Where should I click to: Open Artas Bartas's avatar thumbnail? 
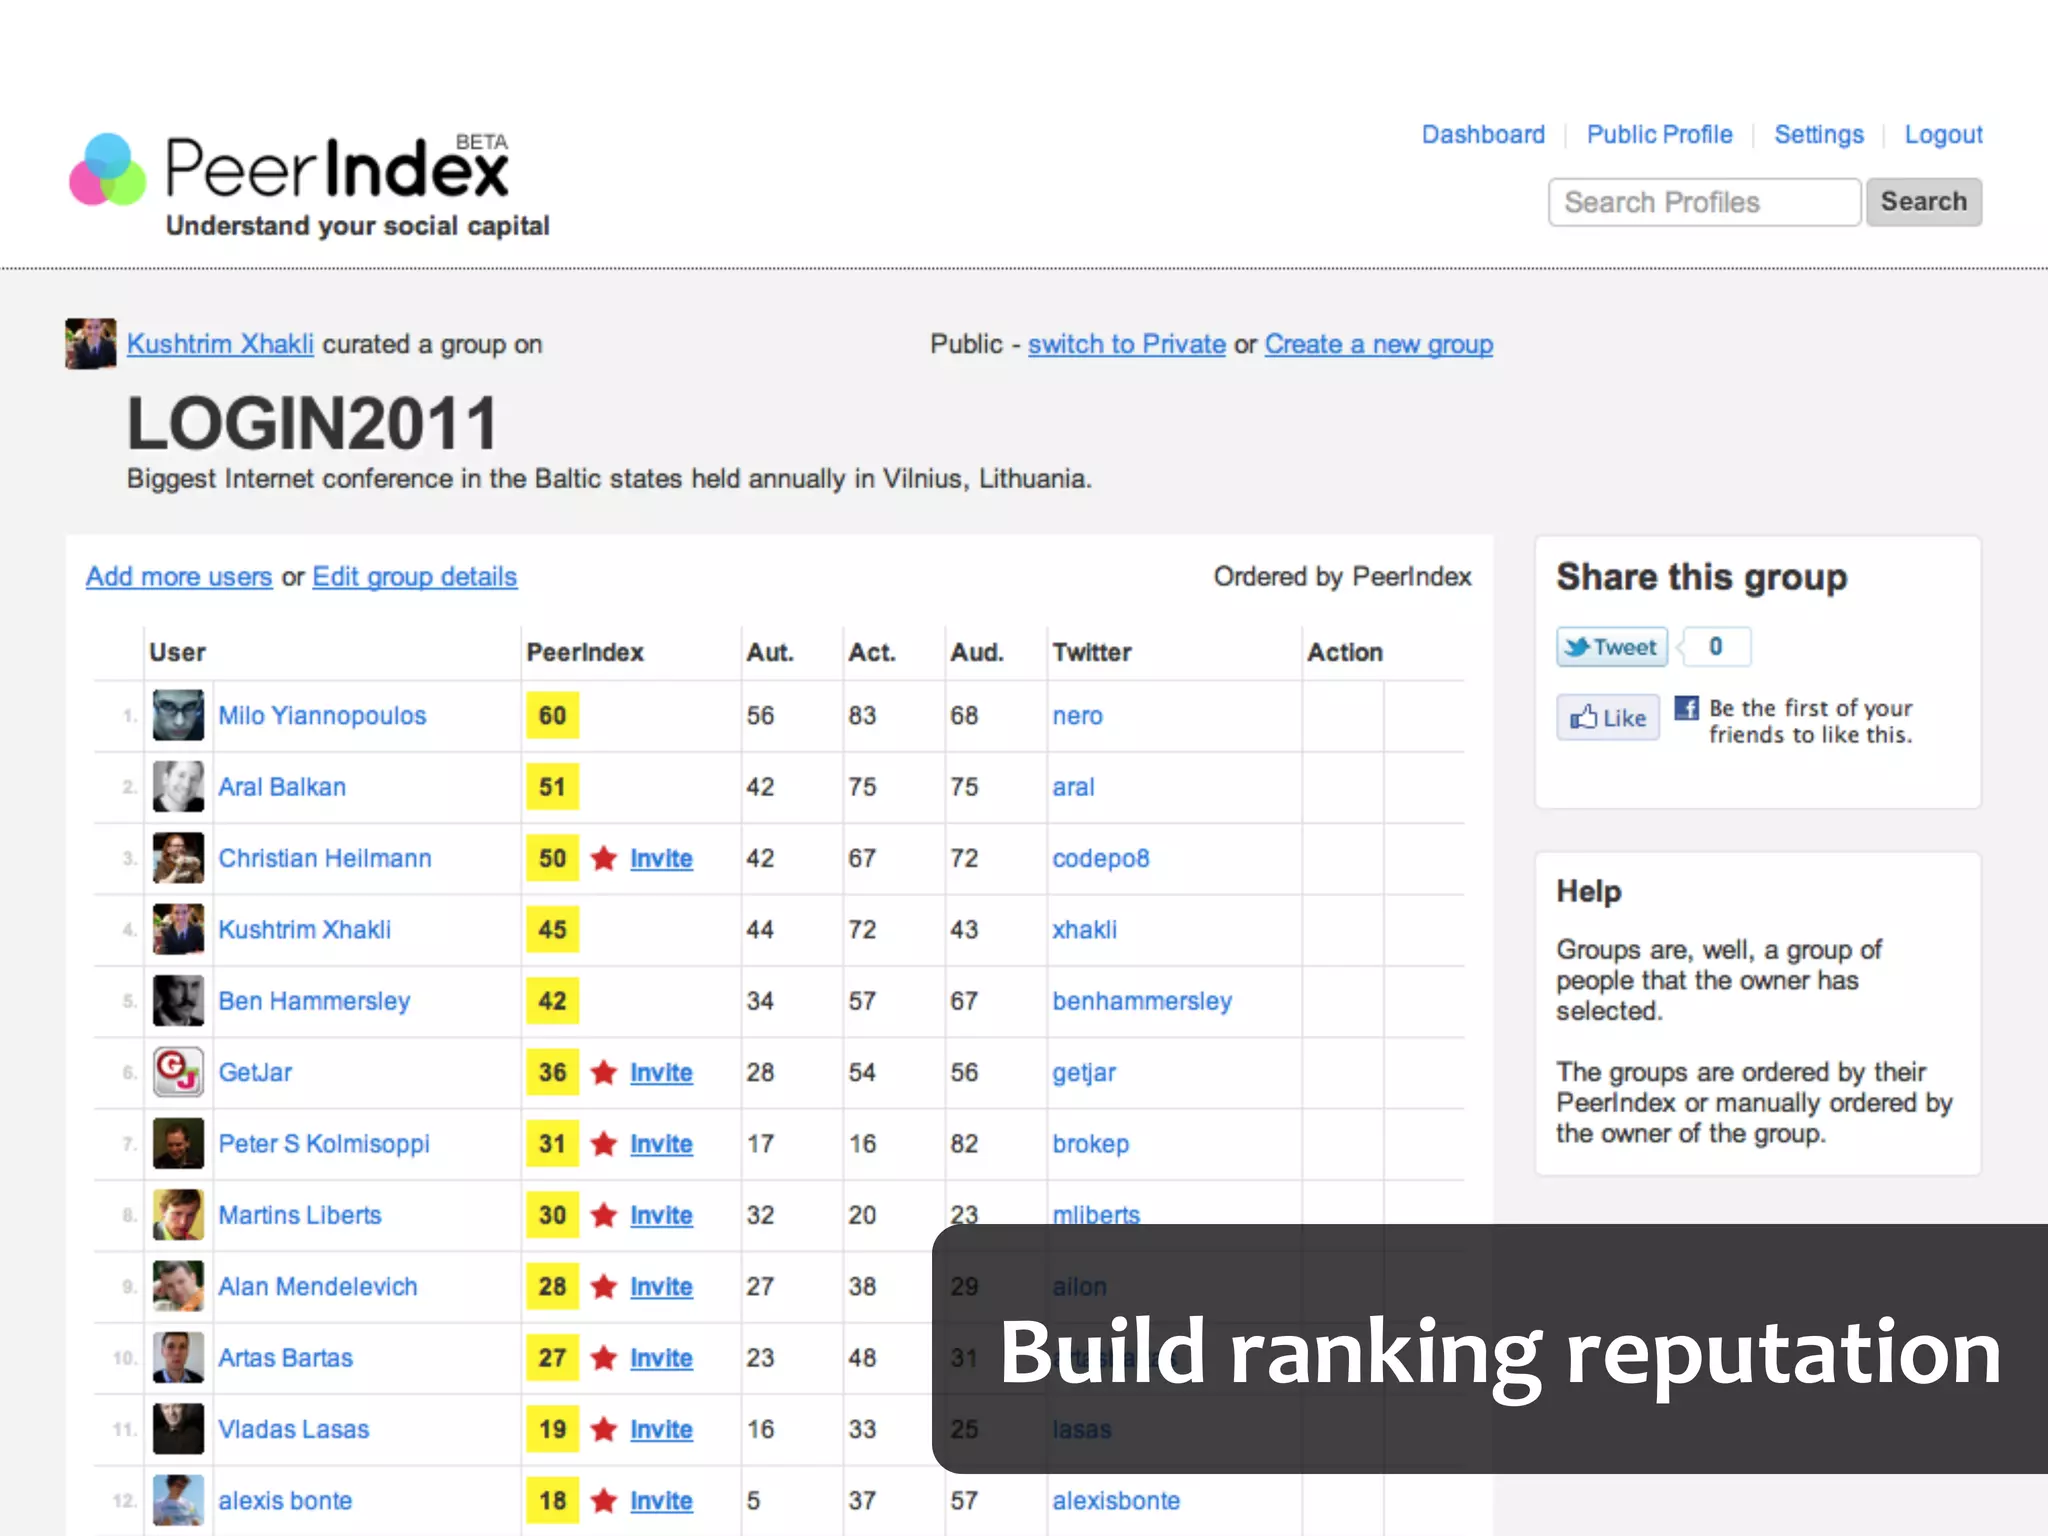[178, 1357]
